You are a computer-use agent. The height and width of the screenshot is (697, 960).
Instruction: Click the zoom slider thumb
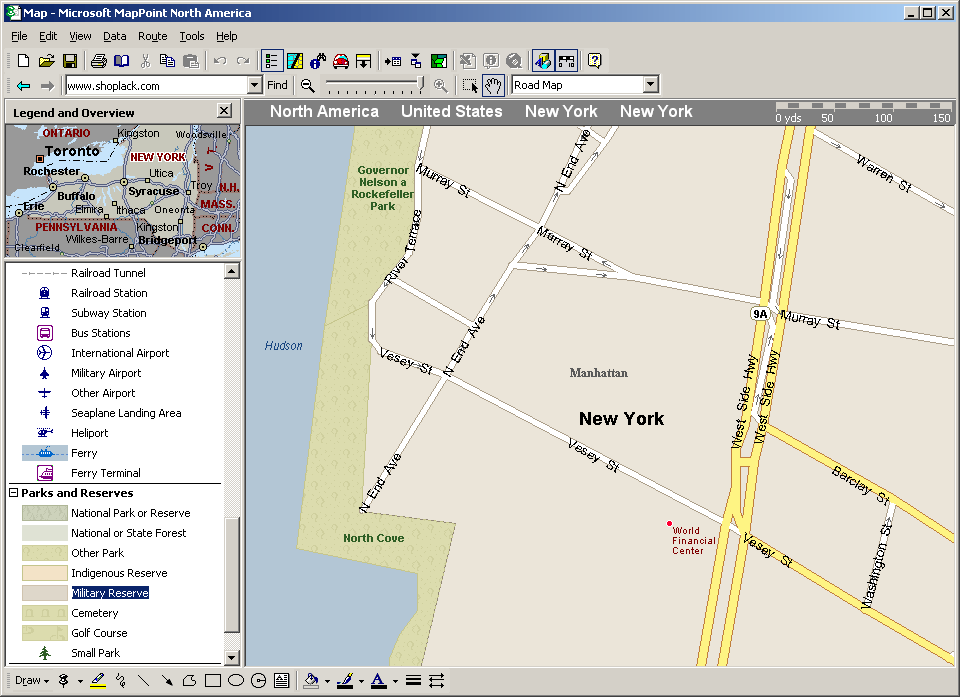click(x=421, y=85)
